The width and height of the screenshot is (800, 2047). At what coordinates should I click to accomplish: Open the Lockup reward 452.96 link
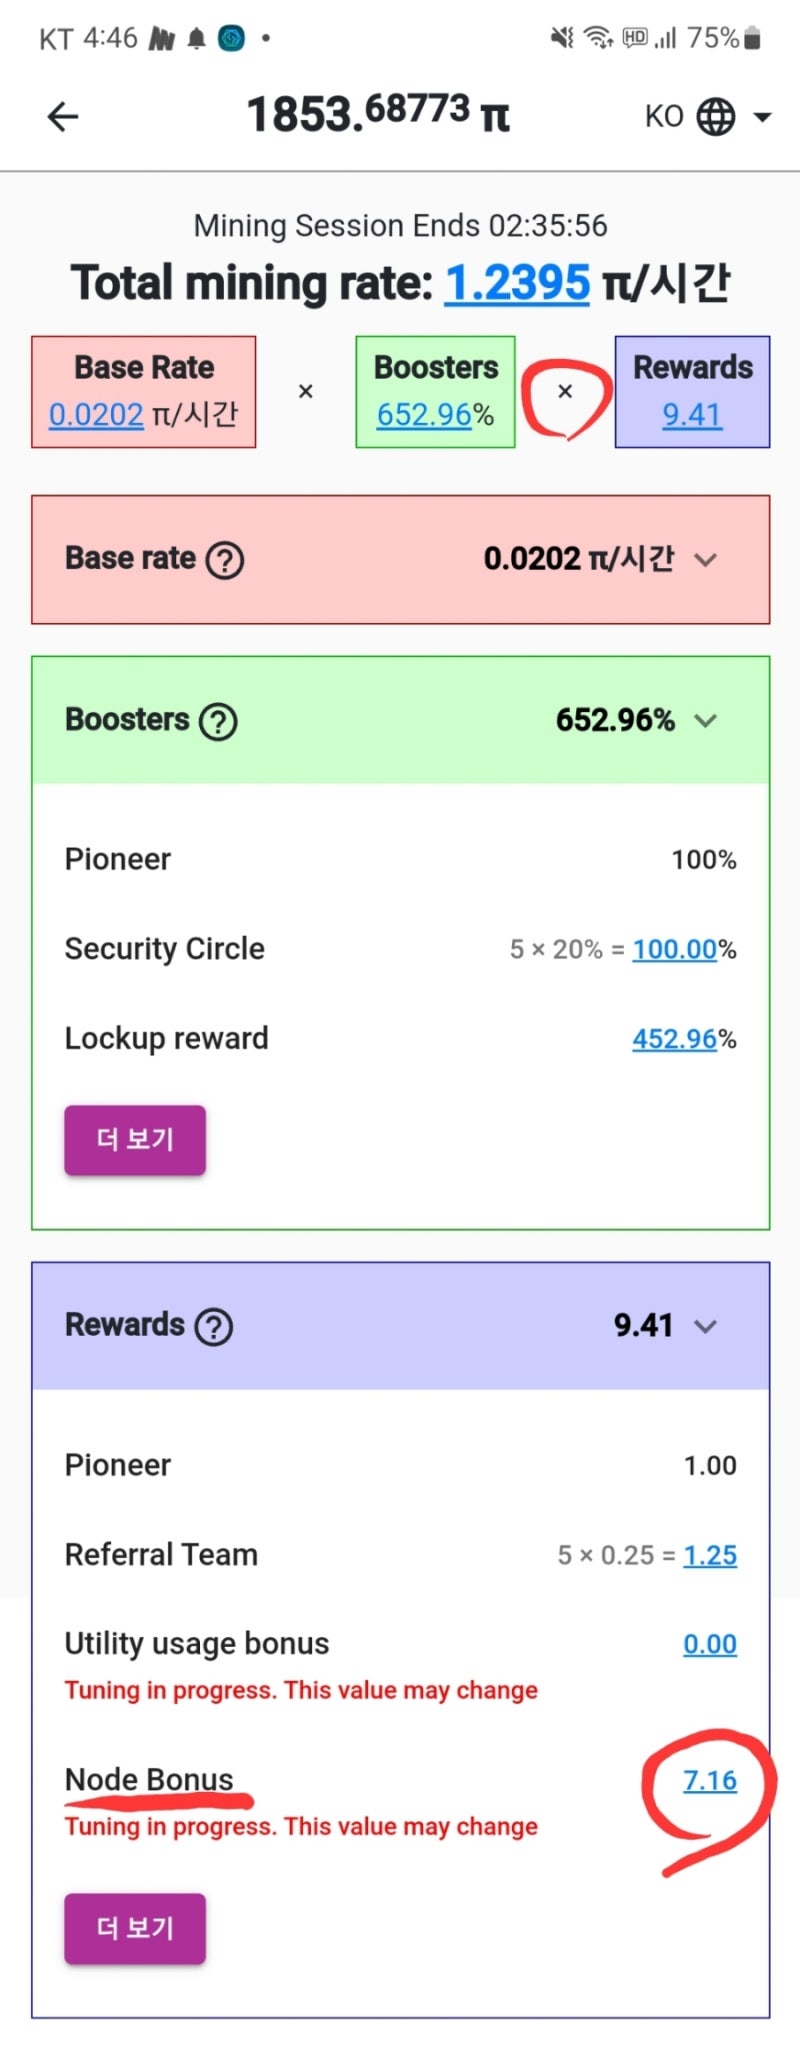pos(675,1040)
